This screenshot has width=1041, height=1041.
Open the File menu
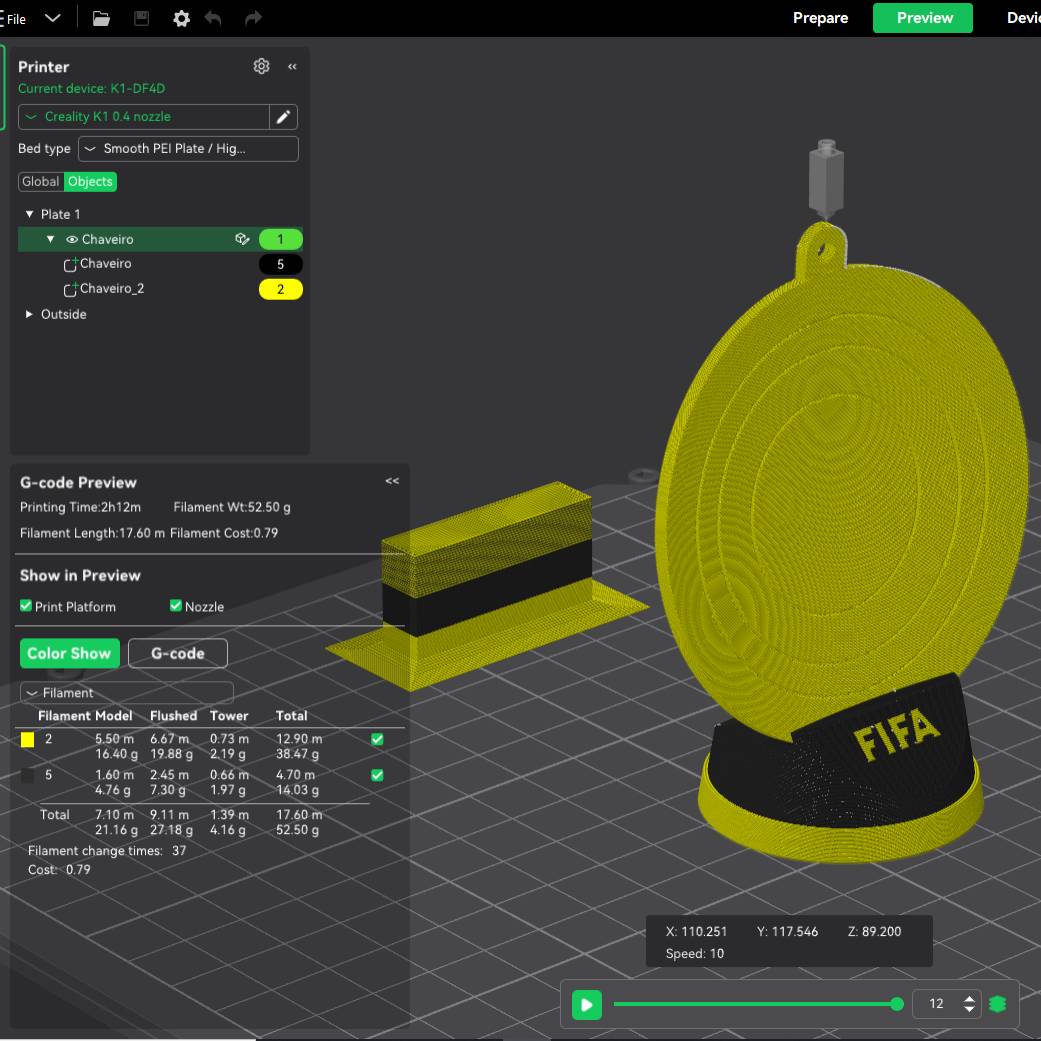tap(18, 17)
